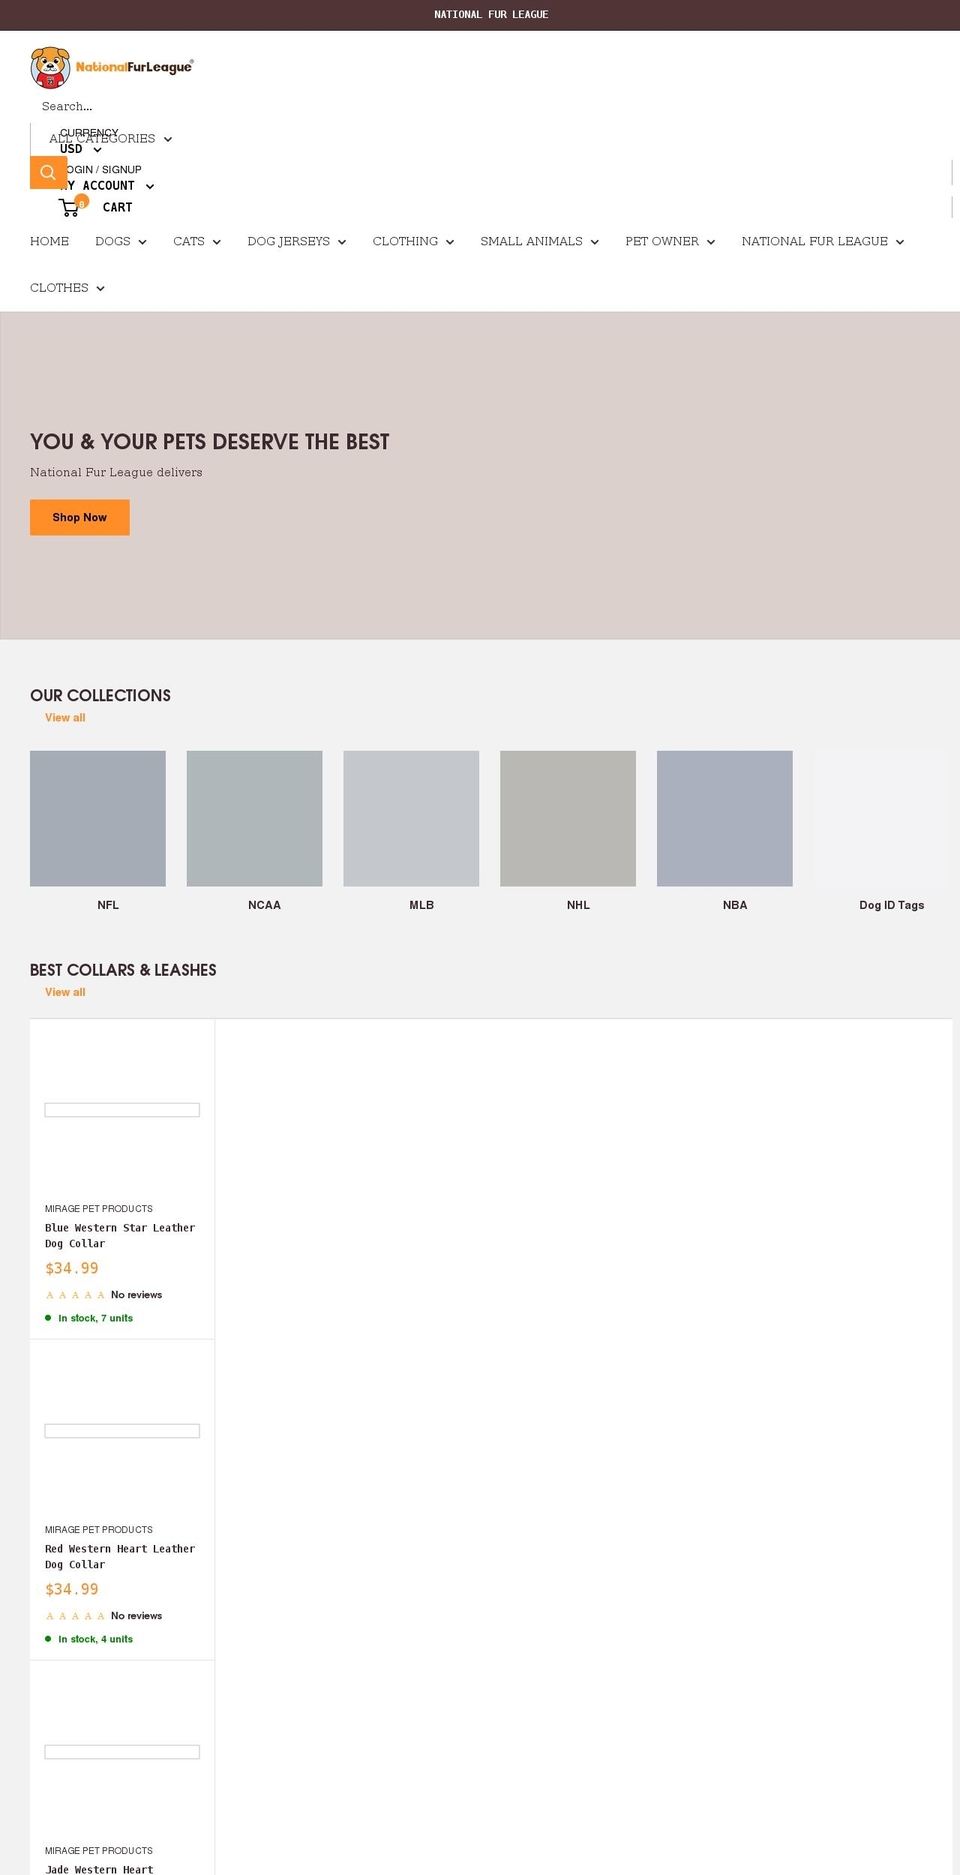View all under Our Collections
The image size is (960, 1875).
click(65, 718)
